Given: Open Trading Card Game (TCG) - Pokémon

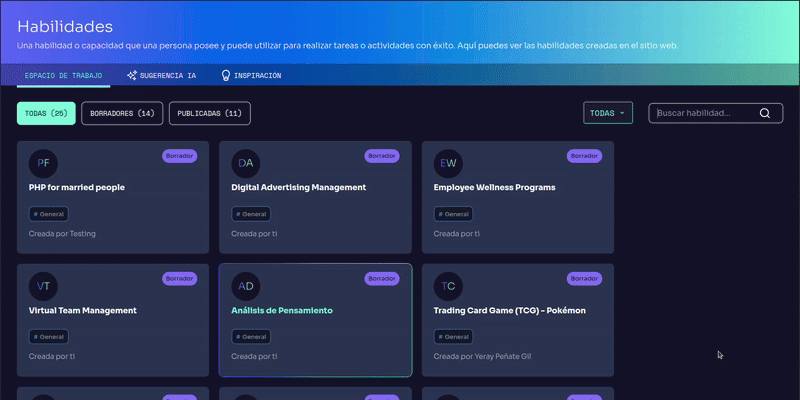Looking at the screenshot, I should coord(509,310).
